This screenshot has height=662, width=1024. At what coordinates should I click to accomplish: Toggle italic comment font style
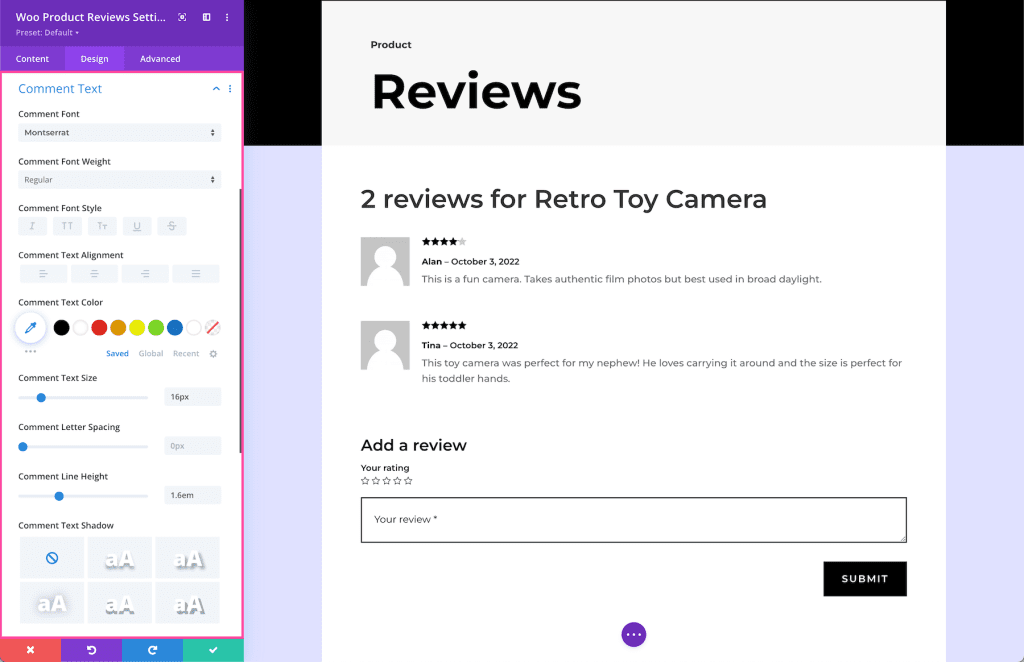tap(31, 225)
